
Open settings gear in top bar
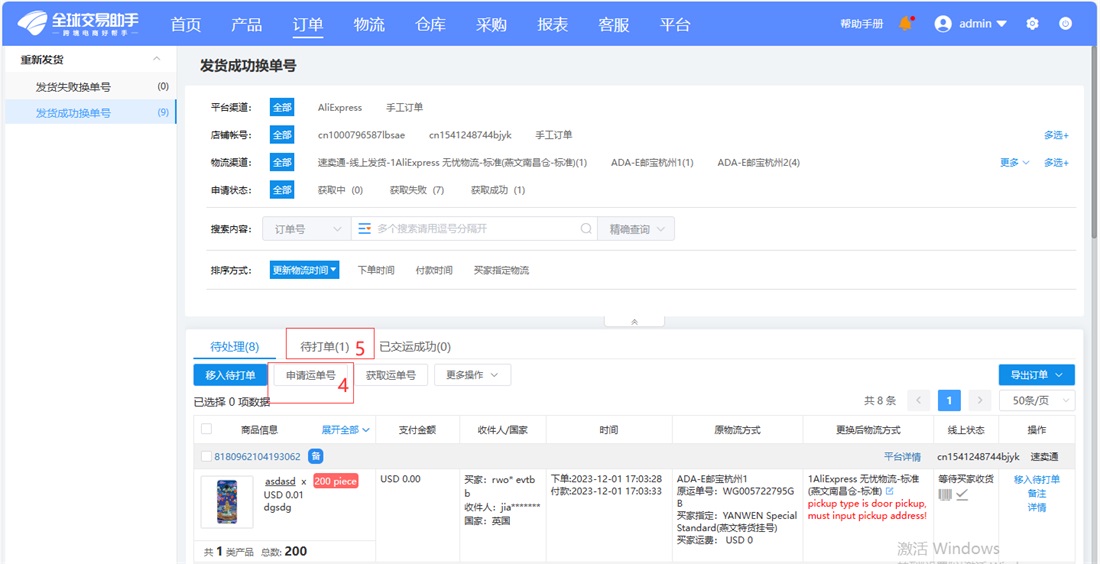[1032, 24]
